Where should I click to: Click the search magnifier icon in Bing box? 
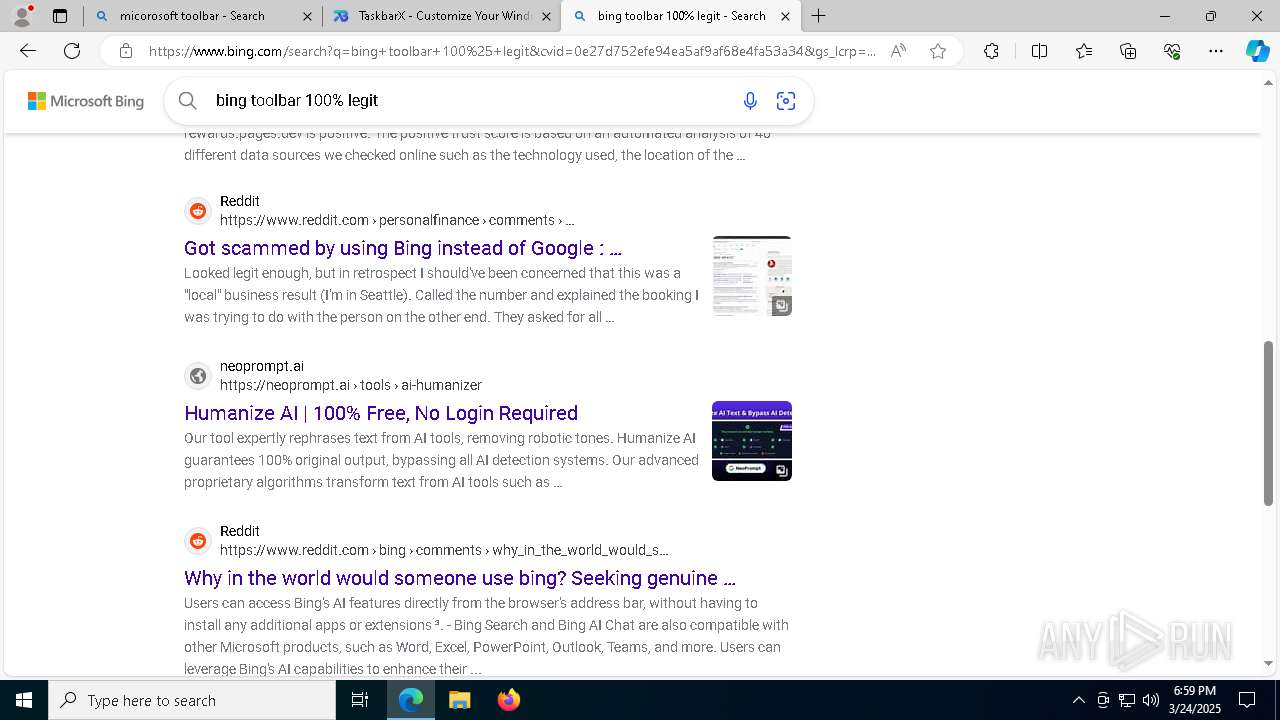pyautogui.click(x=187, y=100)
